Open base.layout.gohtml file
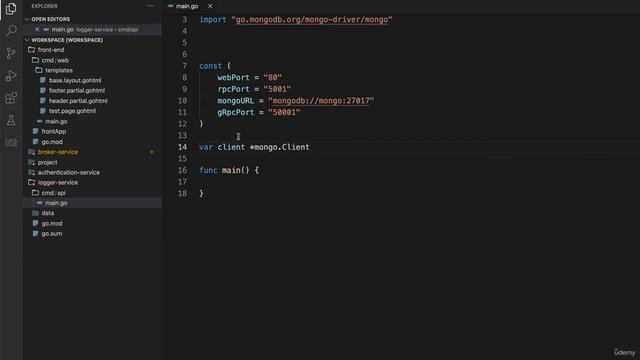Screen dimensions: 640x360 (75, 80)
